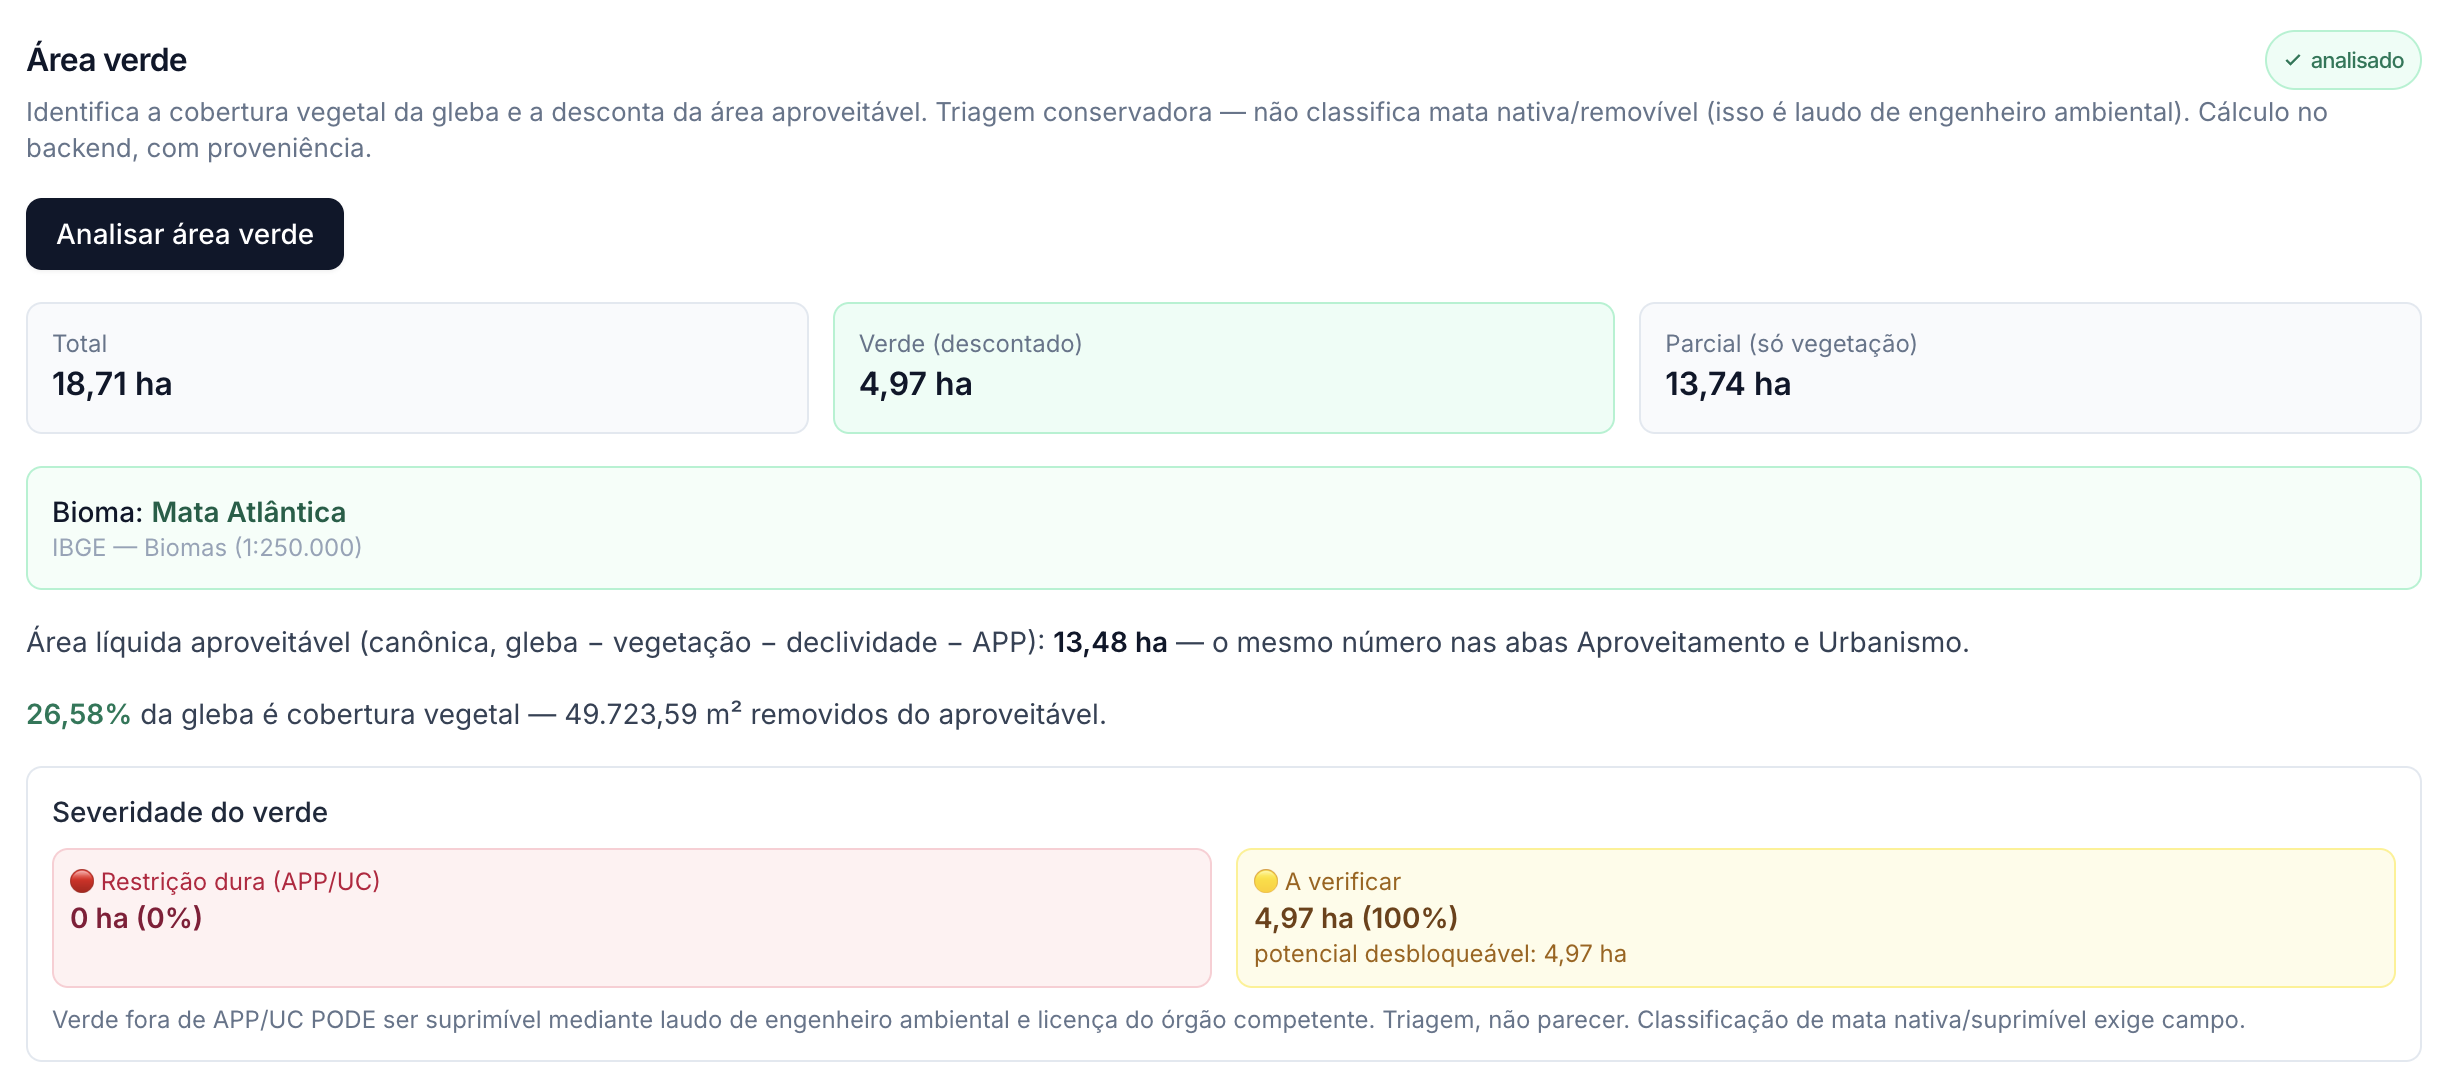The height and width of the screenshot is (1092, 2458).
Task: Click the red circle restriction icon
Action: coord(82,881)
